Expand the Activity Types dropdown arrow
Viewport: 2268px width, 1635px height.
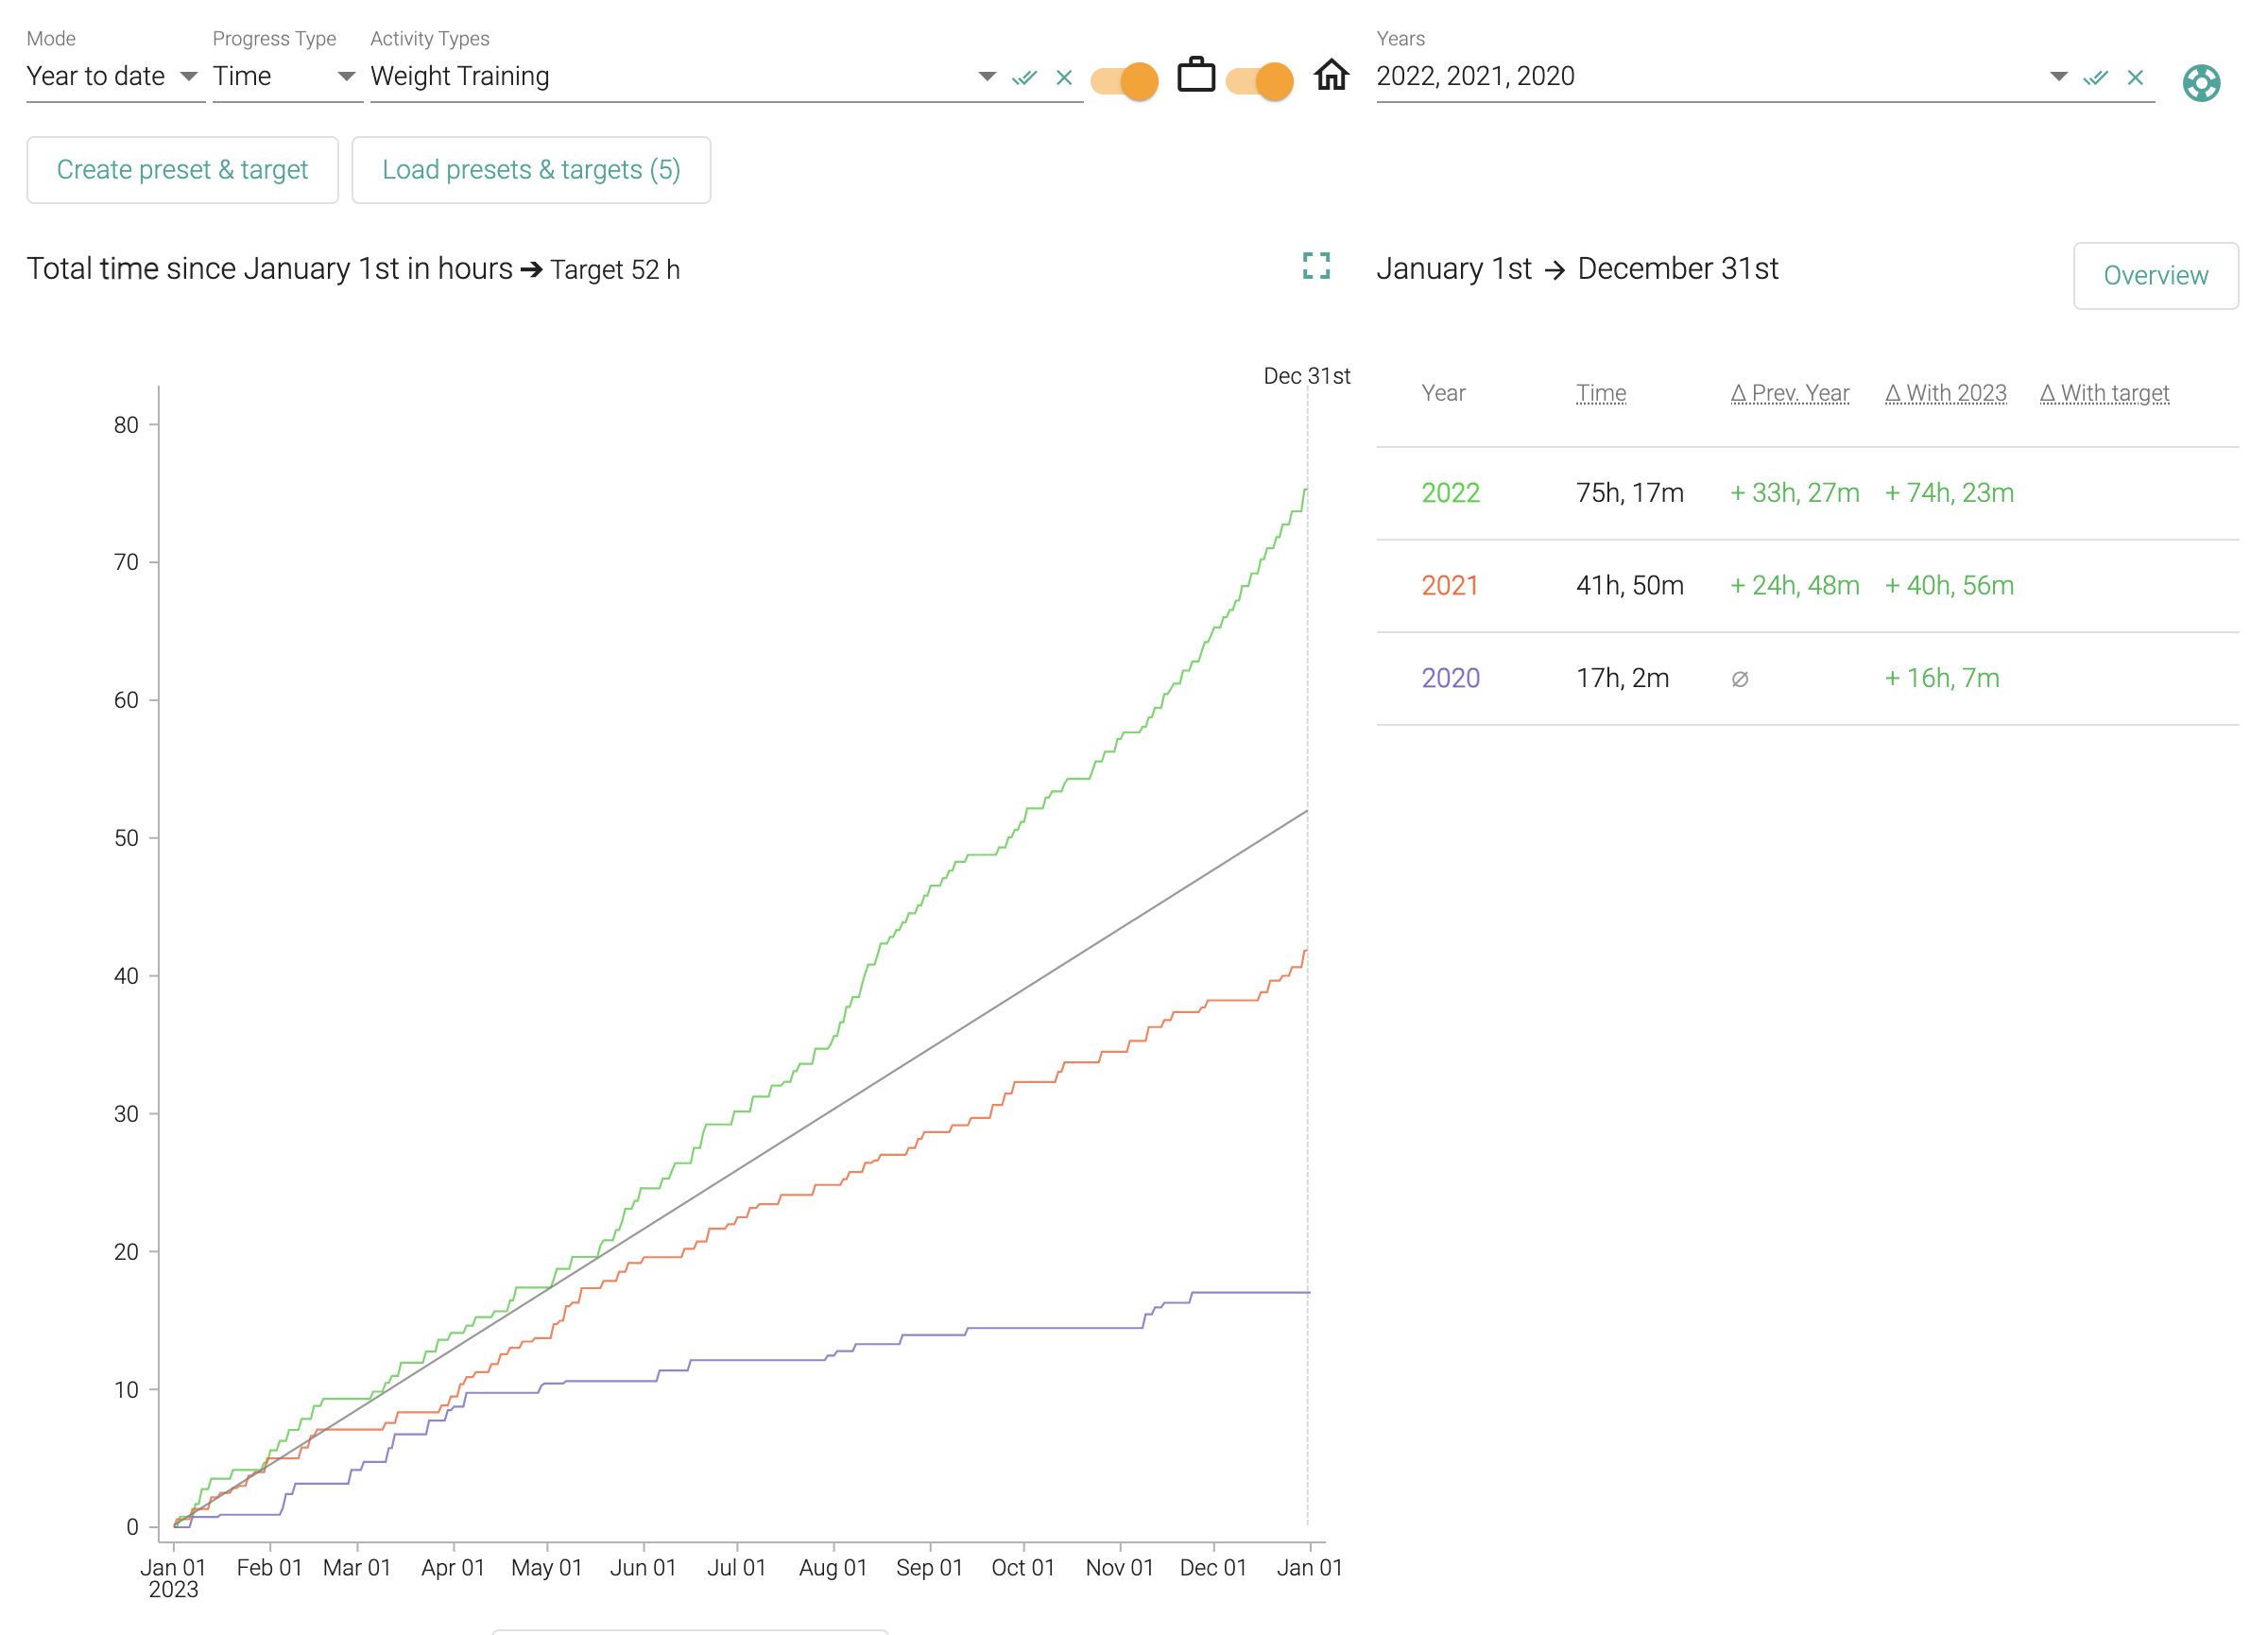pyautogui.click(x=987, y=76)
